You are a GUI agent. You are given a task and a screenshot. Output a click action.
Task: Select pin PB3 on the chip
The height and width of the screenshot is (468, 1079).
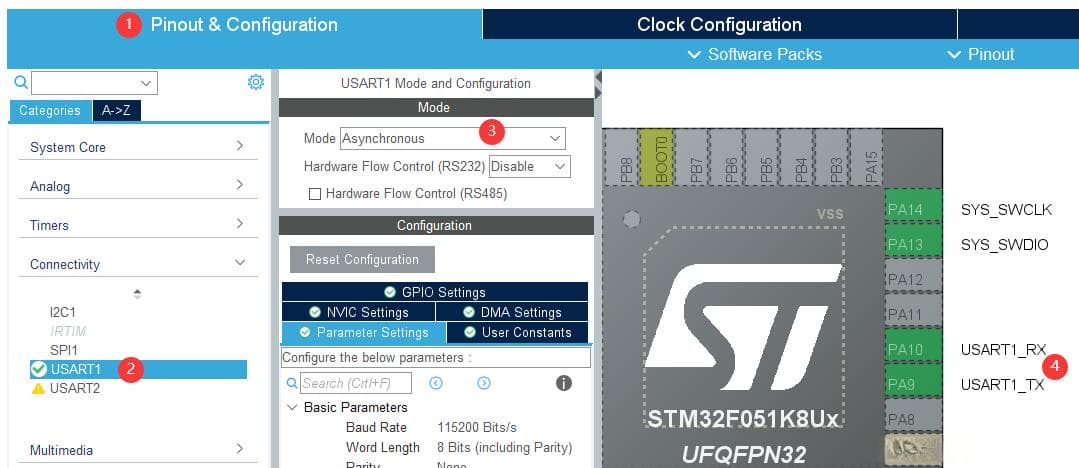831,157
